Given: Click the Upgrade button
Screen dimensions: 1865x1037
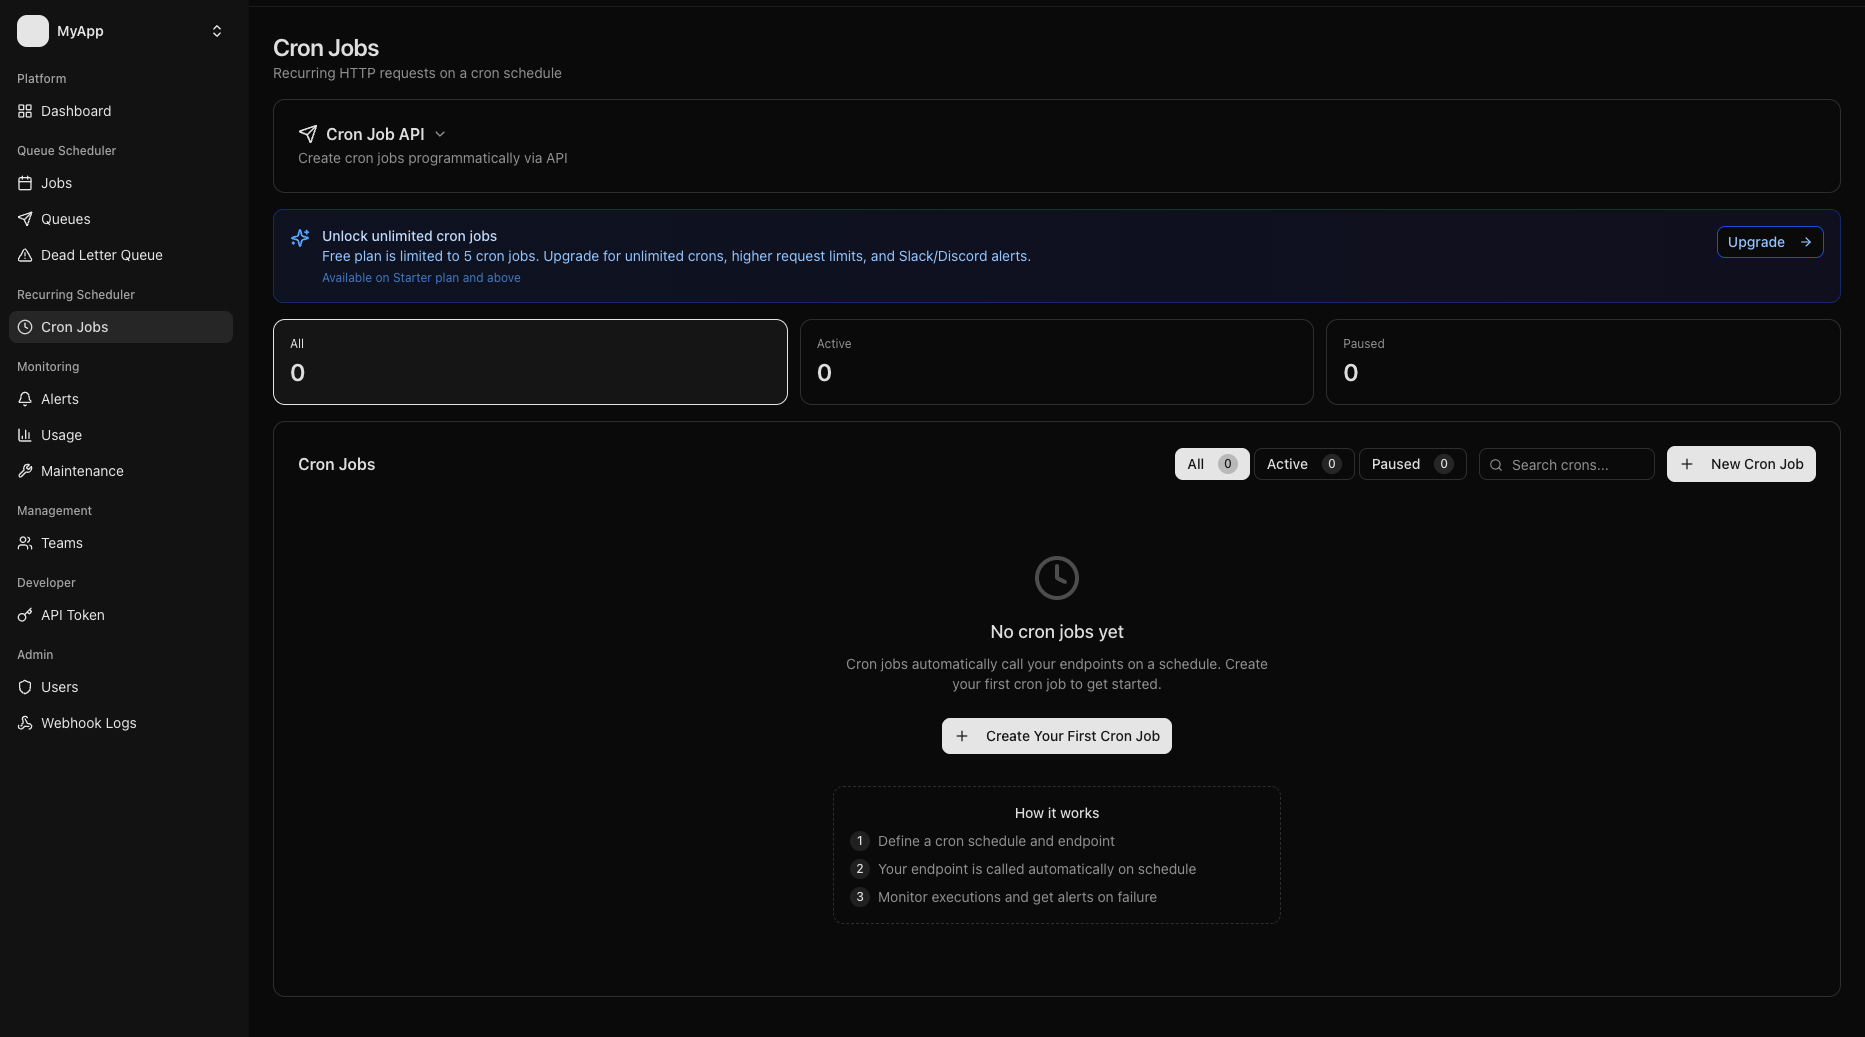Looking at the screenshot, I should click(1770, 242).
